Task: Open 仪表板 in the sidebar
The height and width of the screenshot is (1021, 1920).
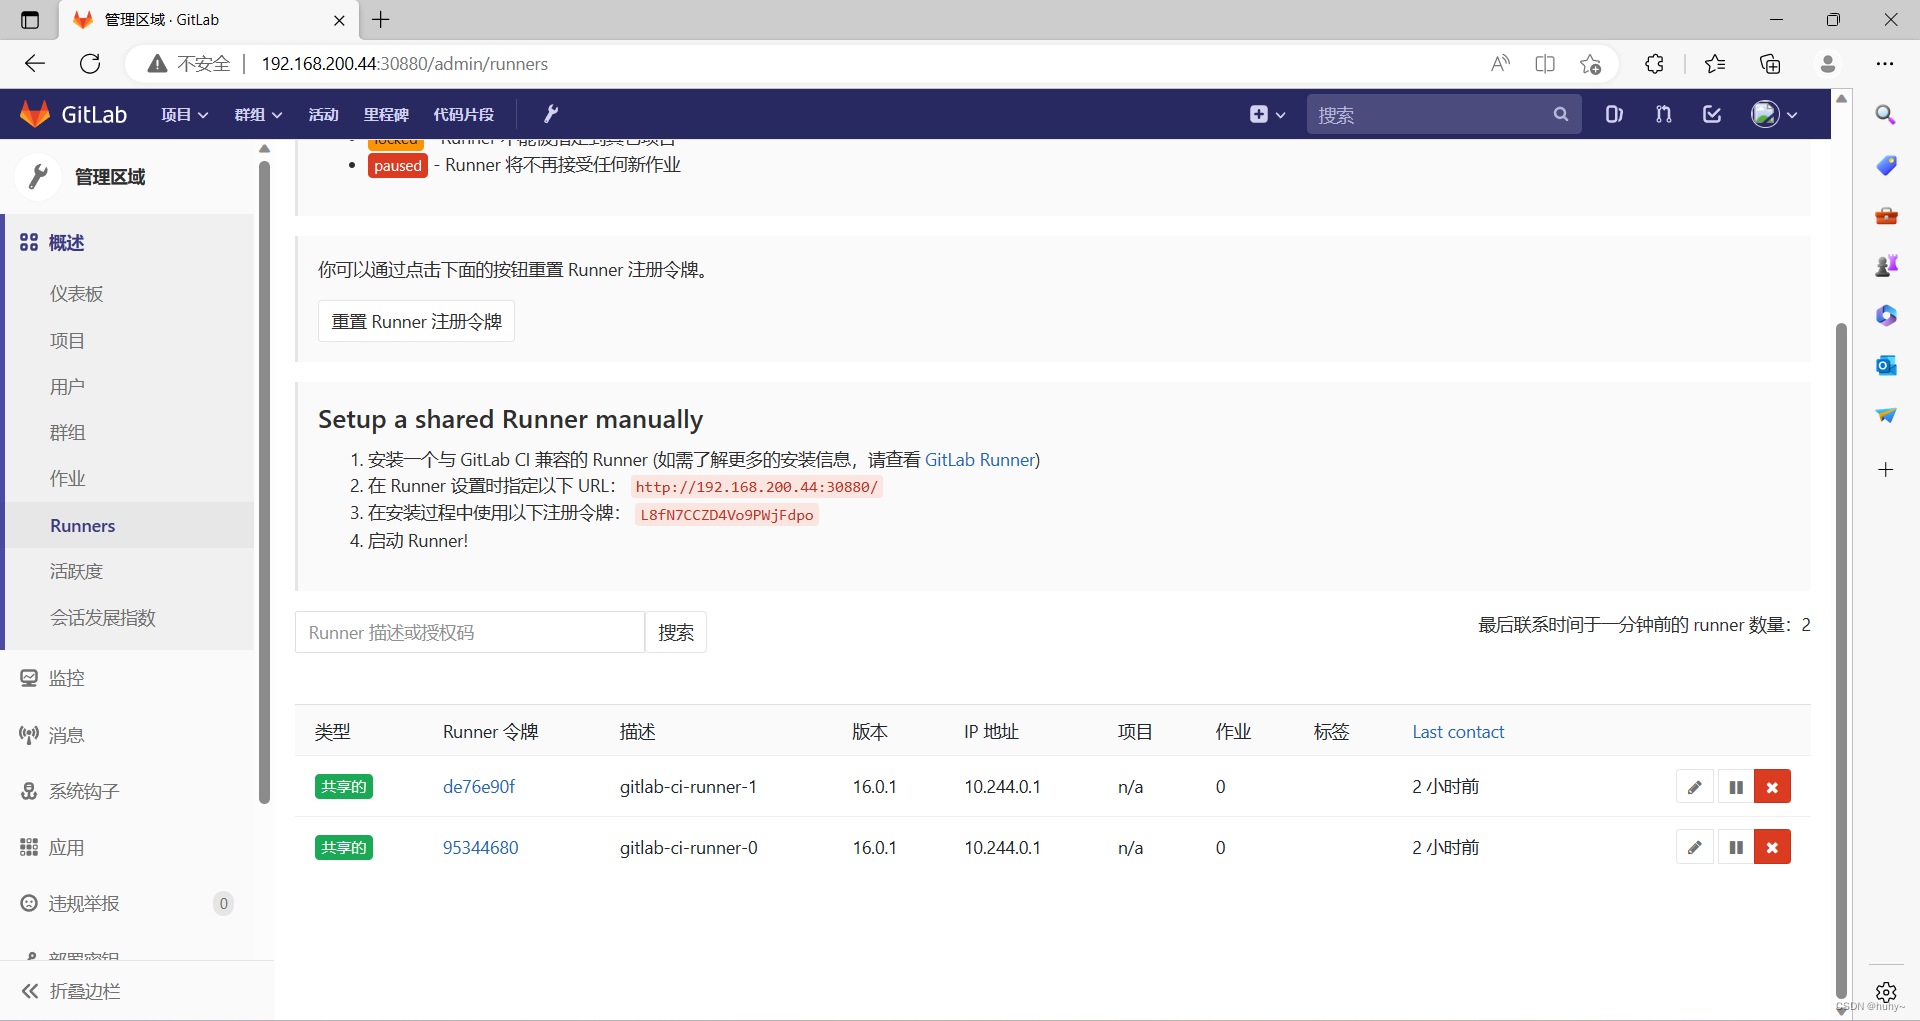Action: (77, 294)
